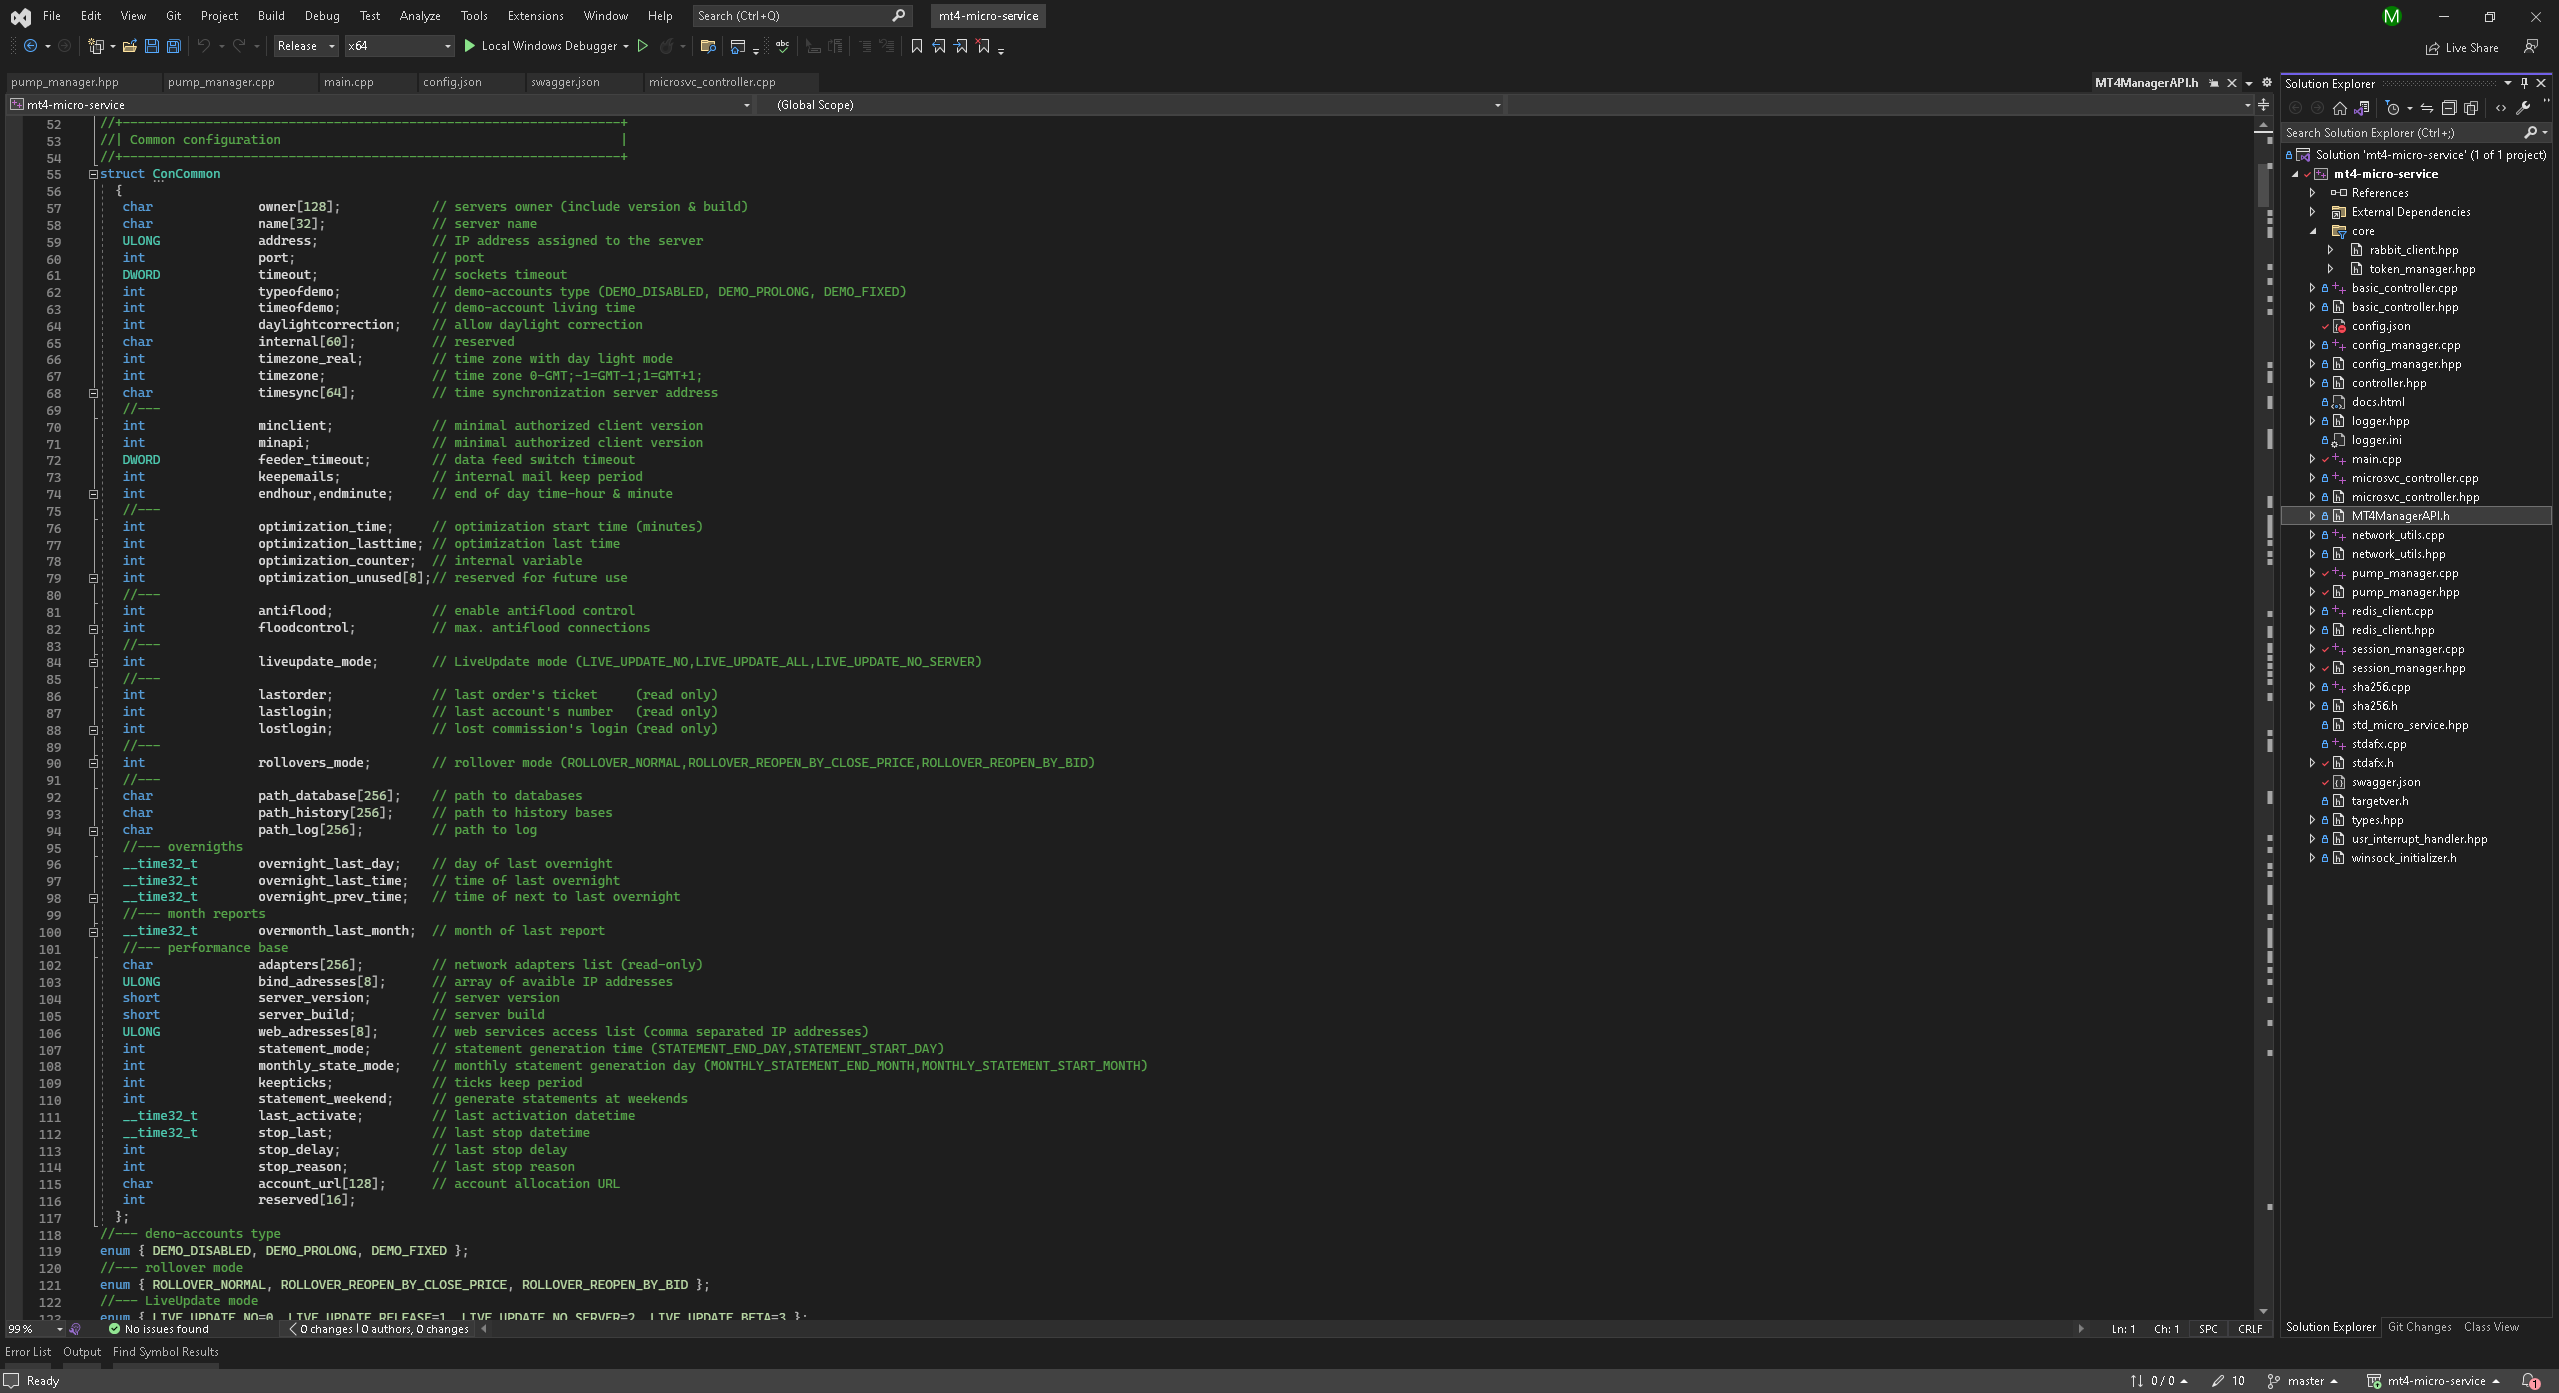Viewport: 2559px width, 1393px height.
Task: Open the Git Changes panel tab
Action: (2419, 1327)
